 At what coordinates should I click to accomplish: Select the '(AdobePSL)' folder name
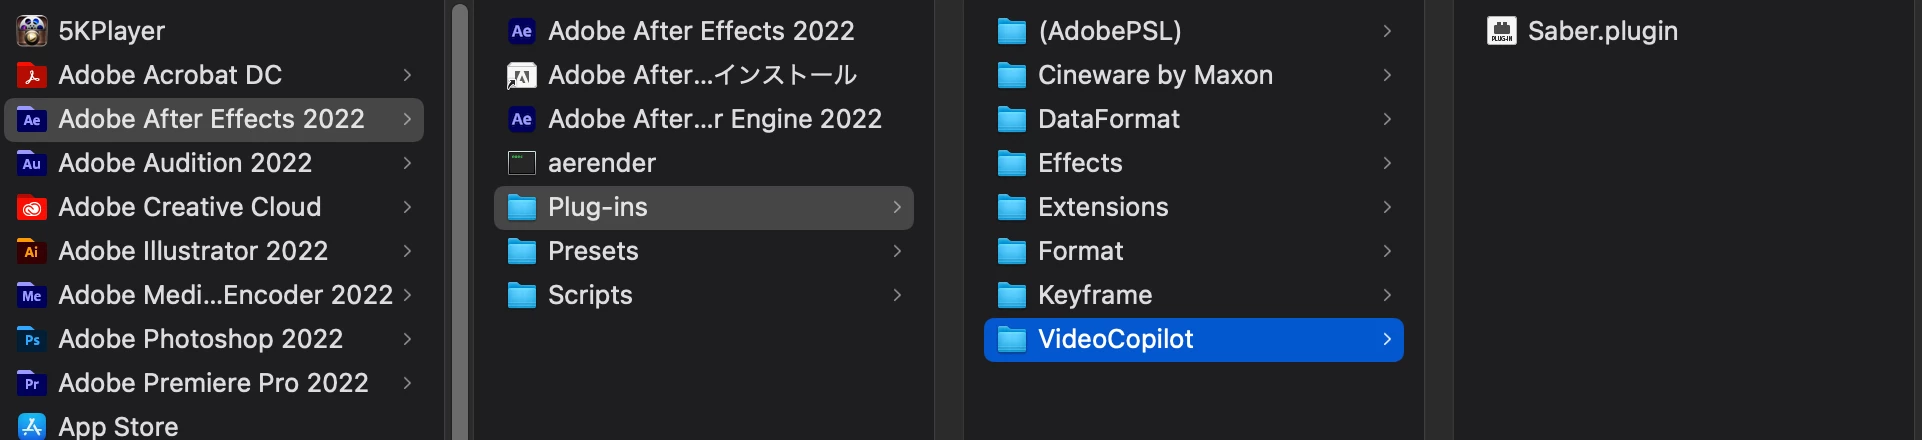point(1110,31)
